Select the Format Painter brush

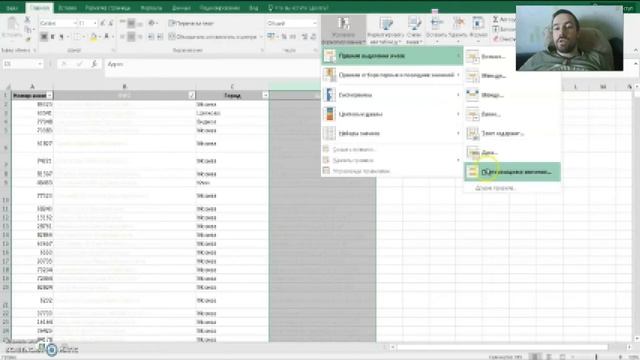click(27, 39)
